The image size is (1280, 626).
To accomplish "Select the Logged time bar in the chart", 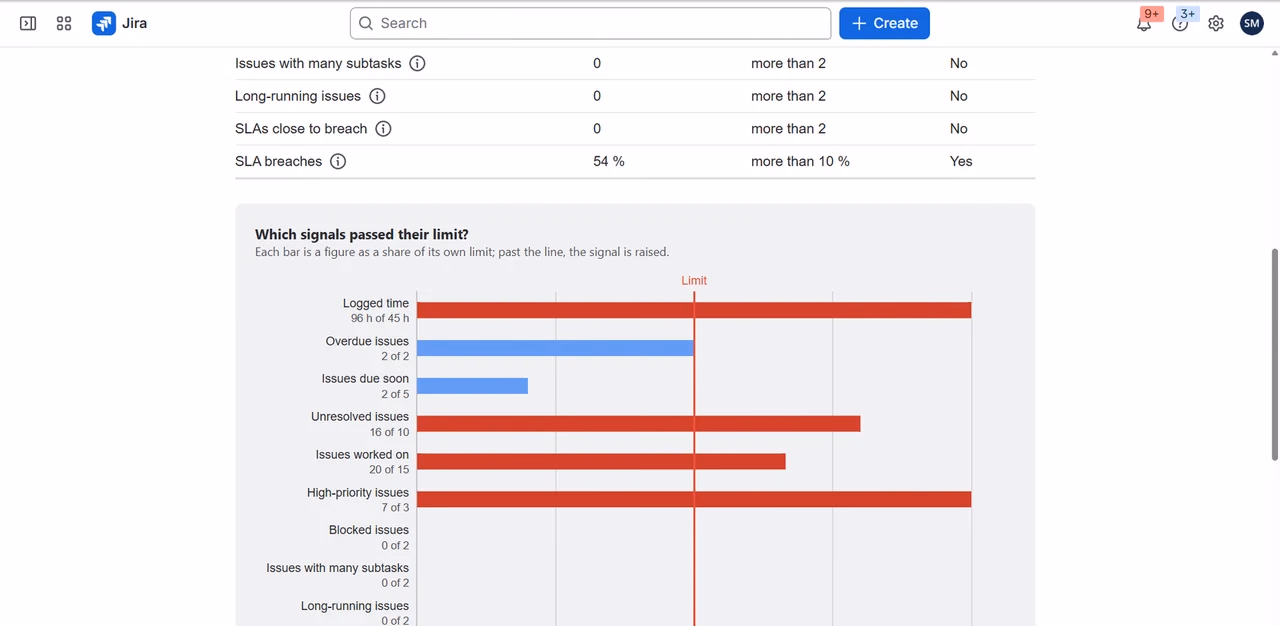I will pos(694,310).
